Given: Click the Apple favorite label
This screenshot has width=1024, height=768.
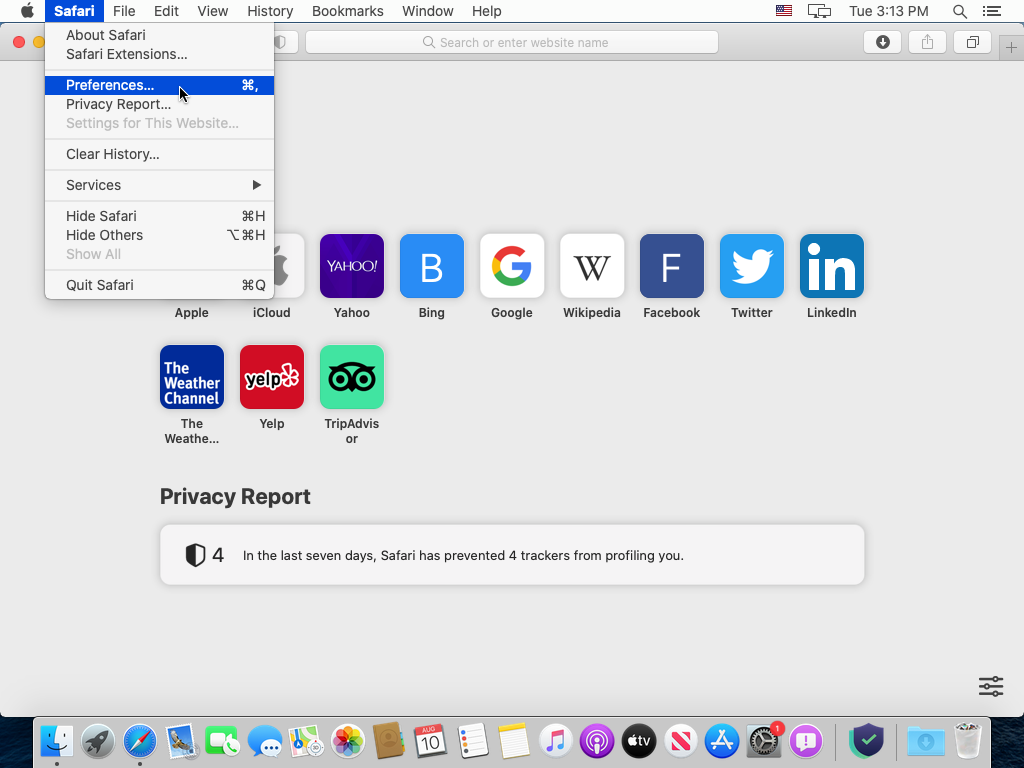Looking at the screenshot, I should tap(191, 313).
